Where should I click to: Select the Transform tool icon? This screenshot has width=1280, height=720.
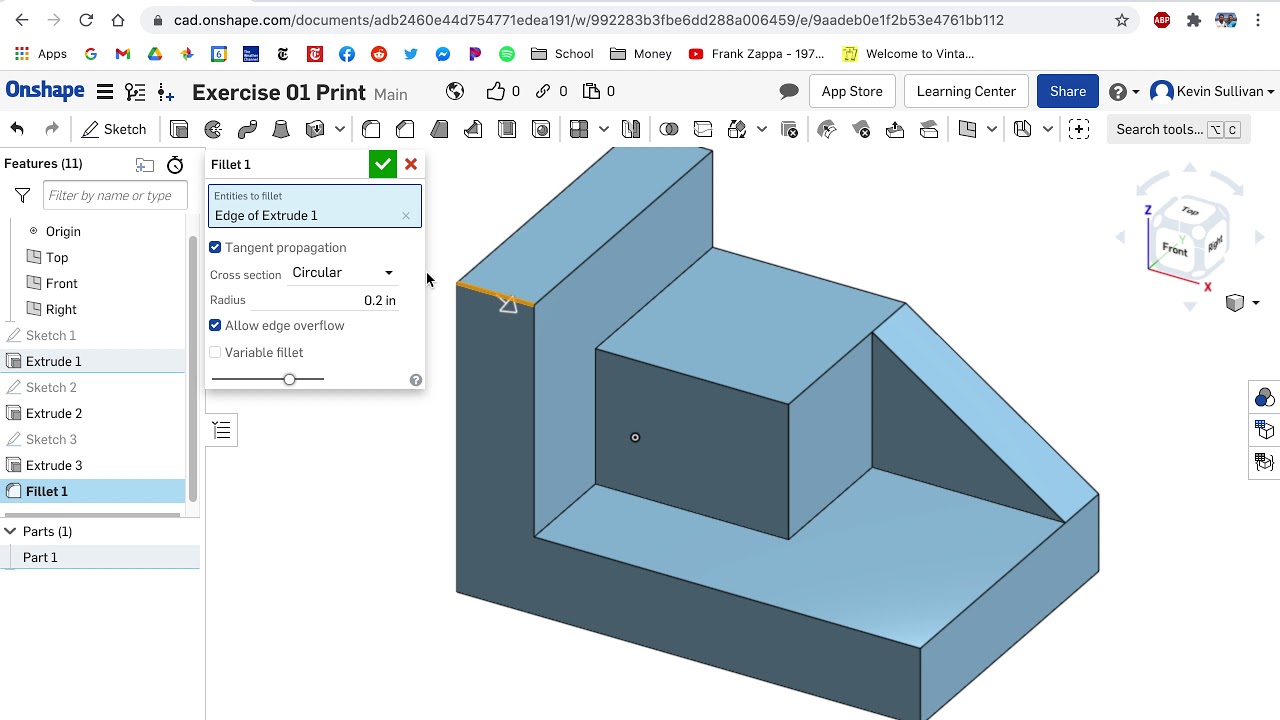[737, 129]
